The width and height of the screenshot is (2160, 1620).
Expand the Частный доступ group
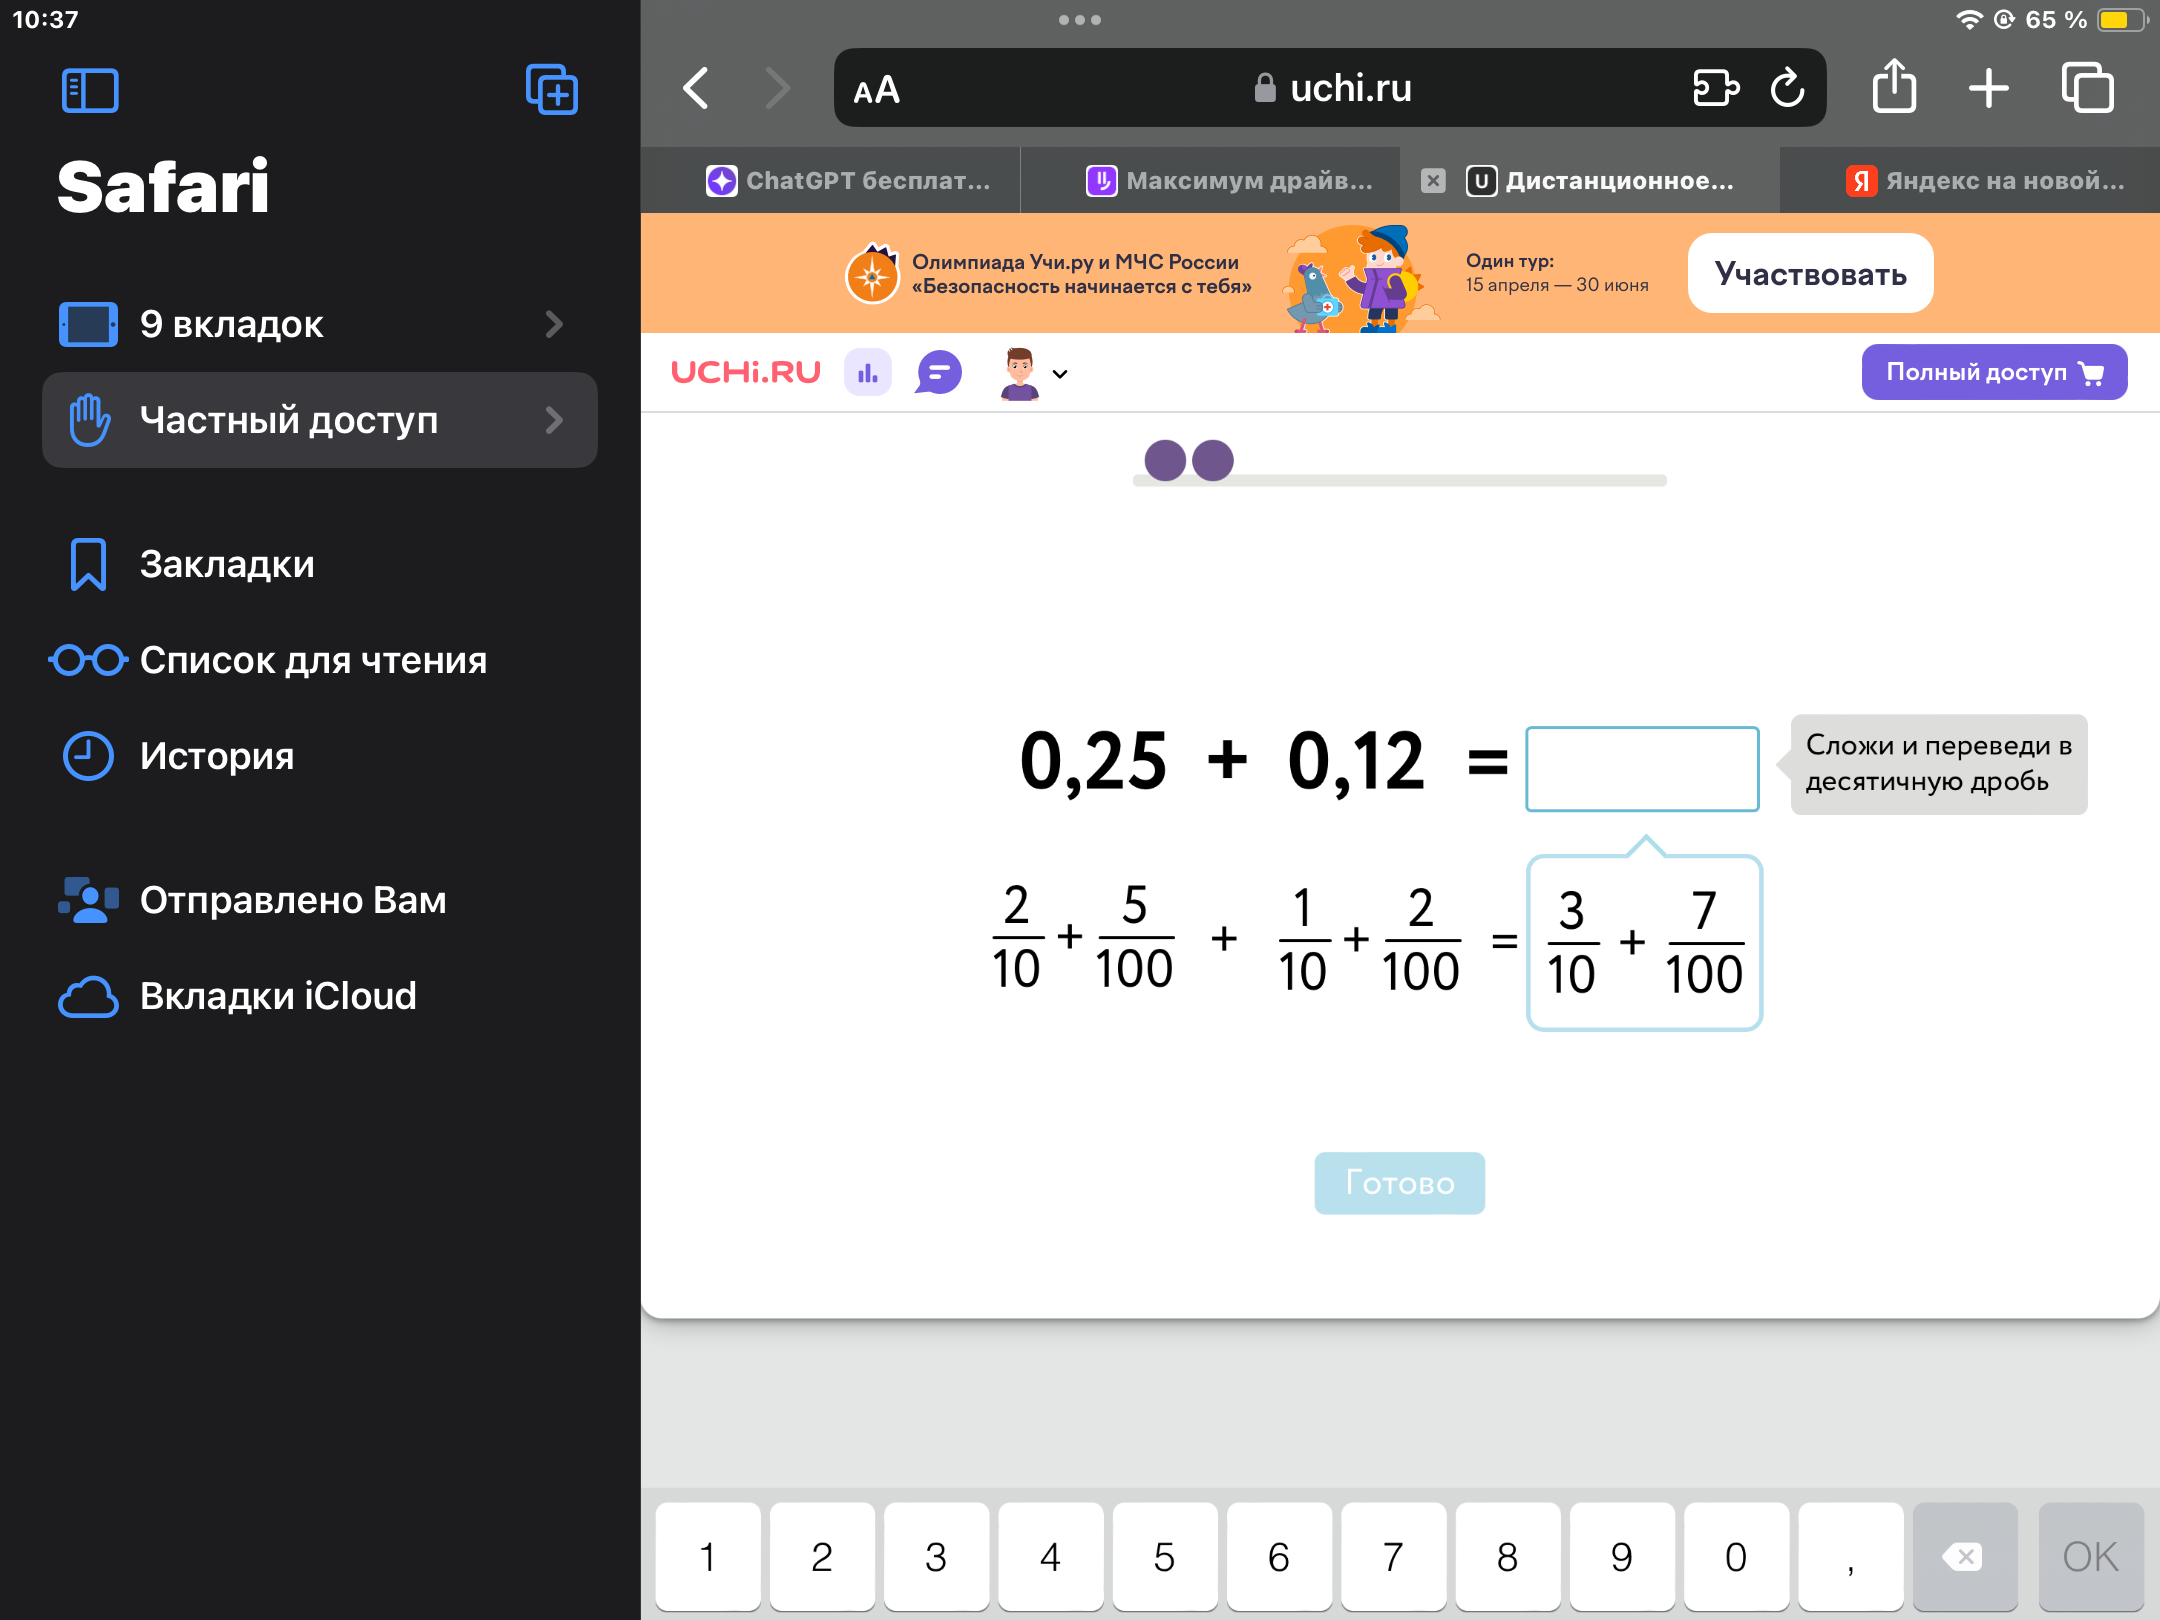320,420
